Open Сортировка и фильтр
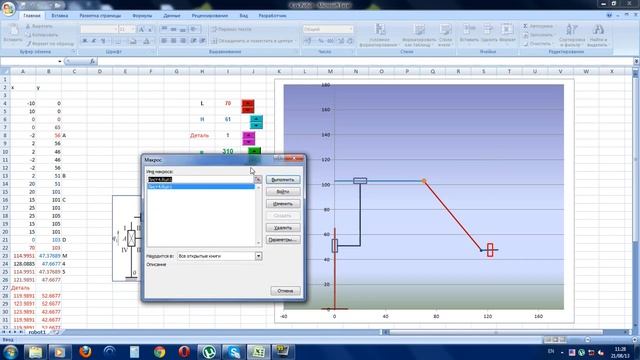 tap(572, 35)
